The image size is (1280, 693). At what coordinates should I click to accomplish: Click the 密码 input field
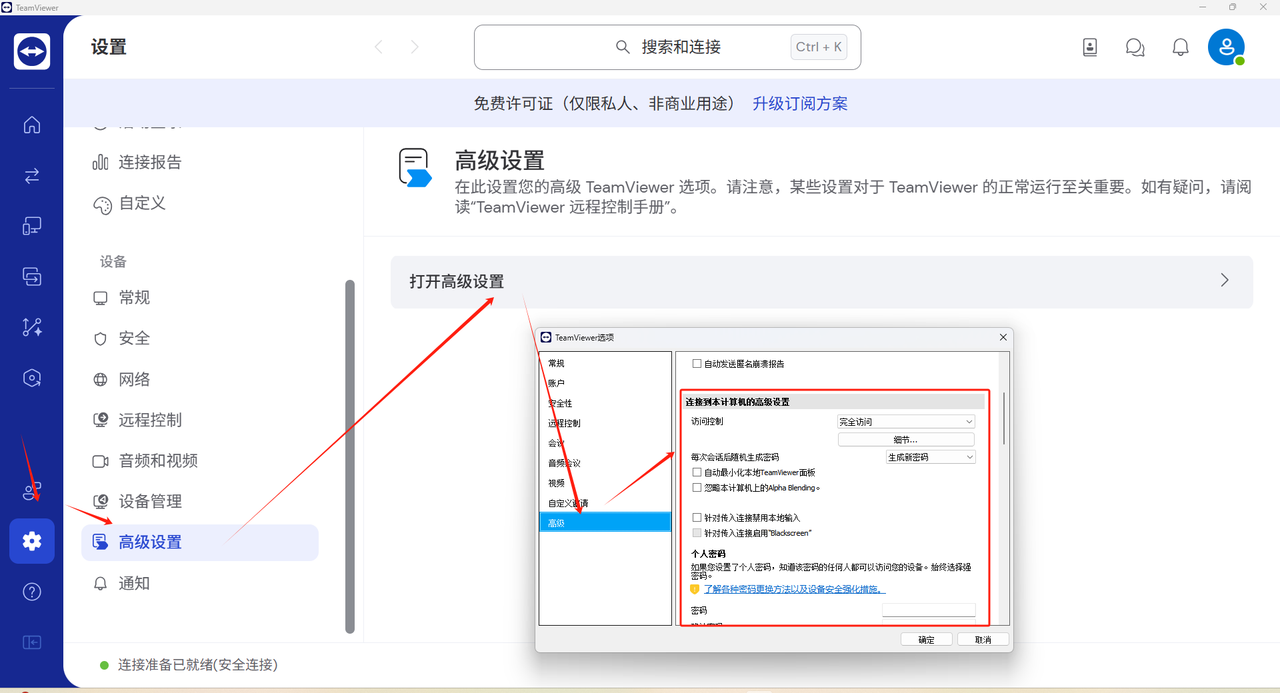tap(928, 610)
